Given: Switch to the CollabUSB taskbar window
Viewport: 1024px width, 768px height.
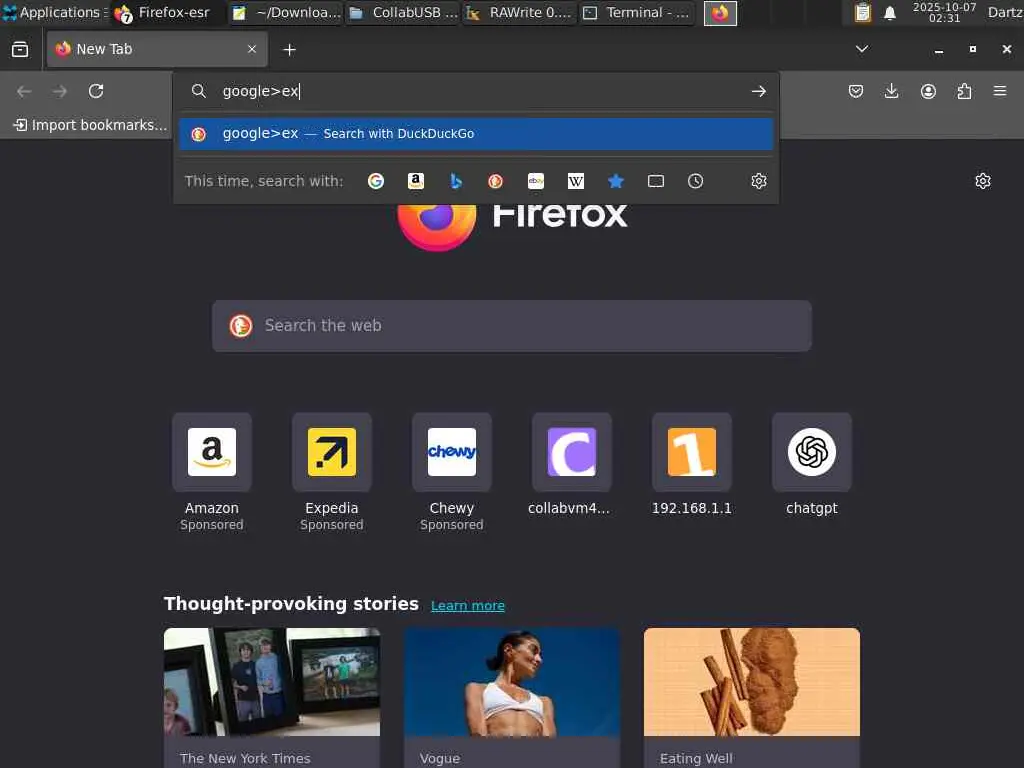Looking at the screenshot, I should click(403, 12).
